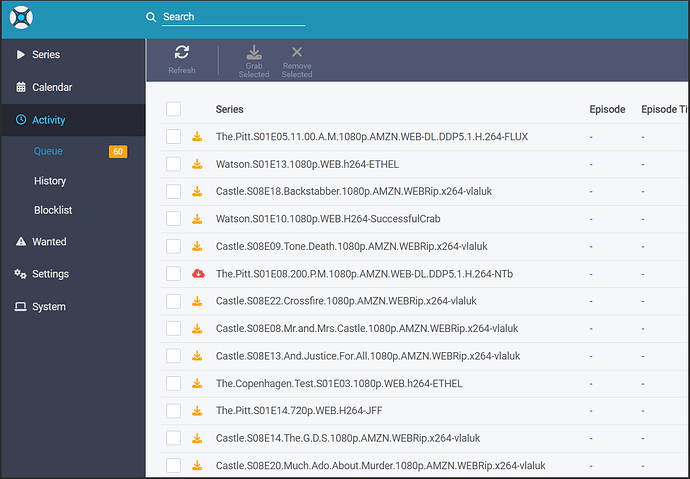The height and width of the screenshot is (479, 690).
Task: Toggle the select-all checkbox in table header
Action: point(174,109)
